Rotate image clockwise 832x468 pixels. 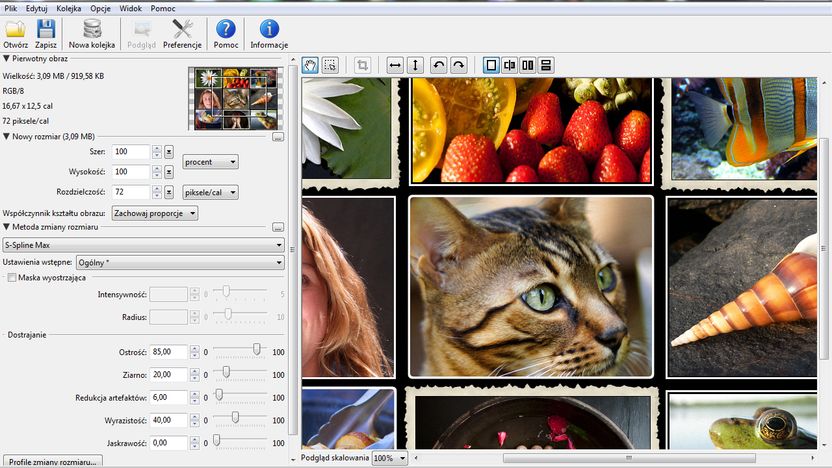(x=458, y=65)
